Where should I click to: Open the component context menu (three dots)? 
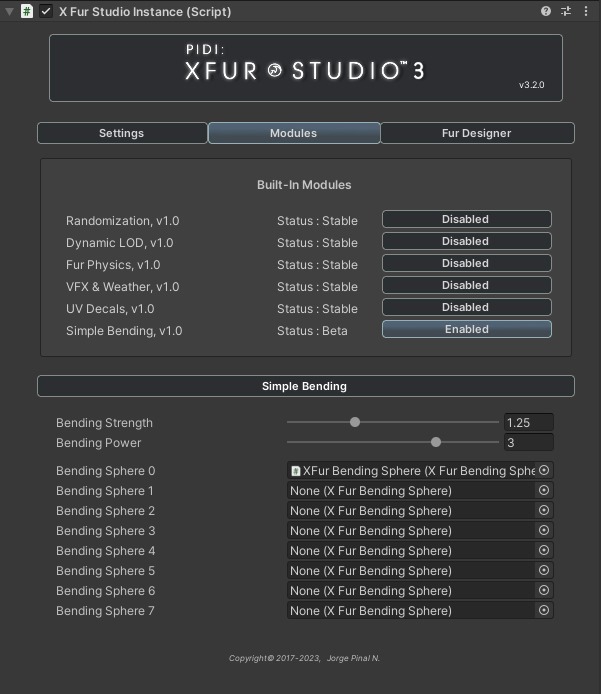click(x=586, y=12)
